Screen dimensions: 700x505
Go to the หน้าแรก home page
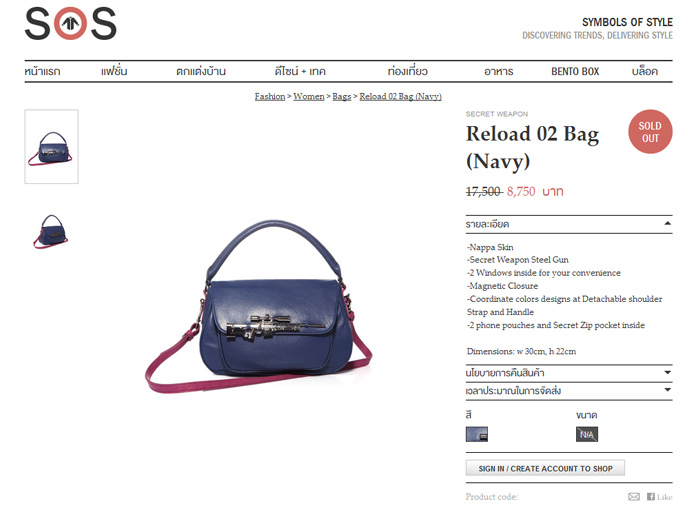coord(42,71)
